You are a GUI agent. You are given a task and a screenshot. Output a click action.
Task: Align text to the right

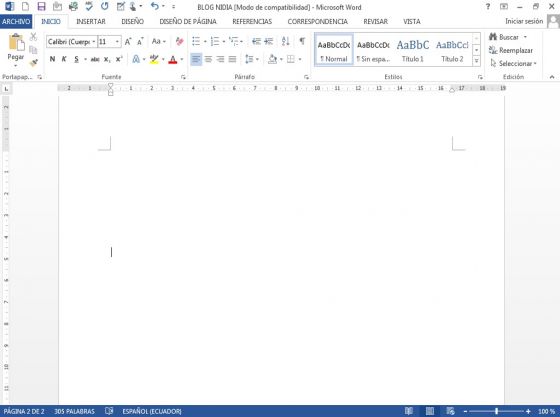pyautogui.click(x=220, y=59)
